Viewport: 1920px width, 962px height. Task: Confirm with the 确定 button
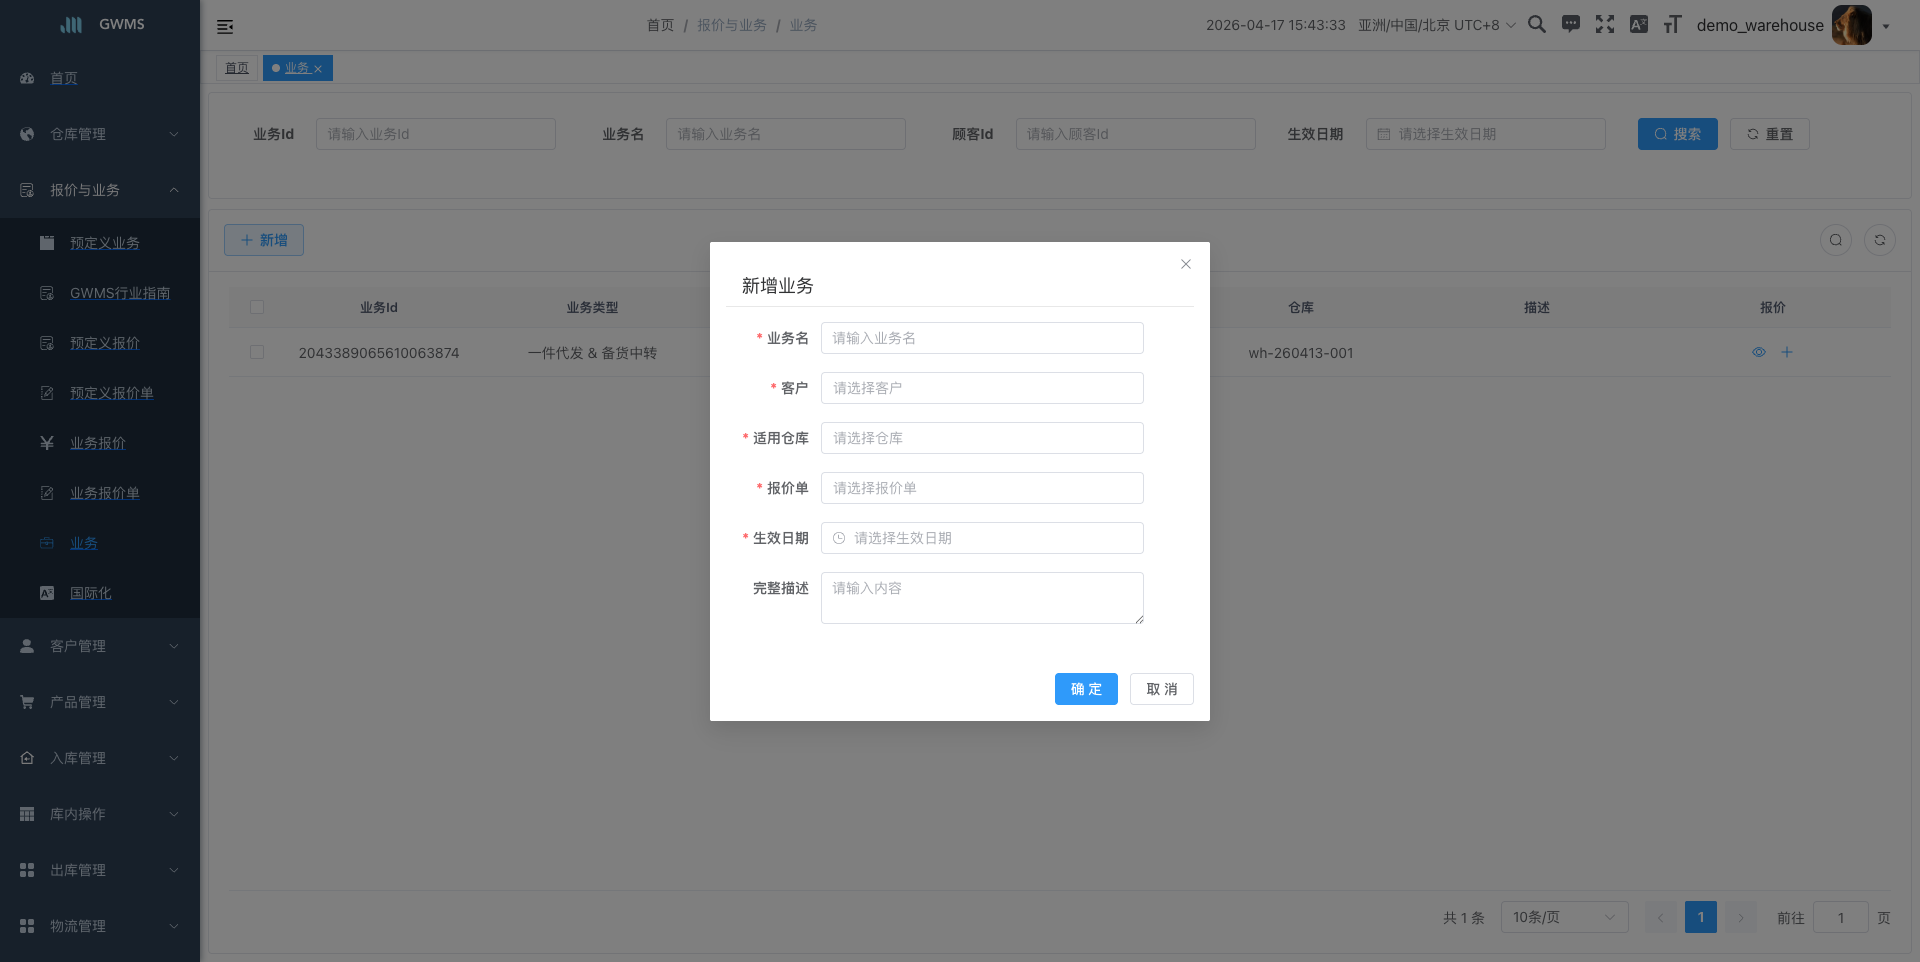1086,689
